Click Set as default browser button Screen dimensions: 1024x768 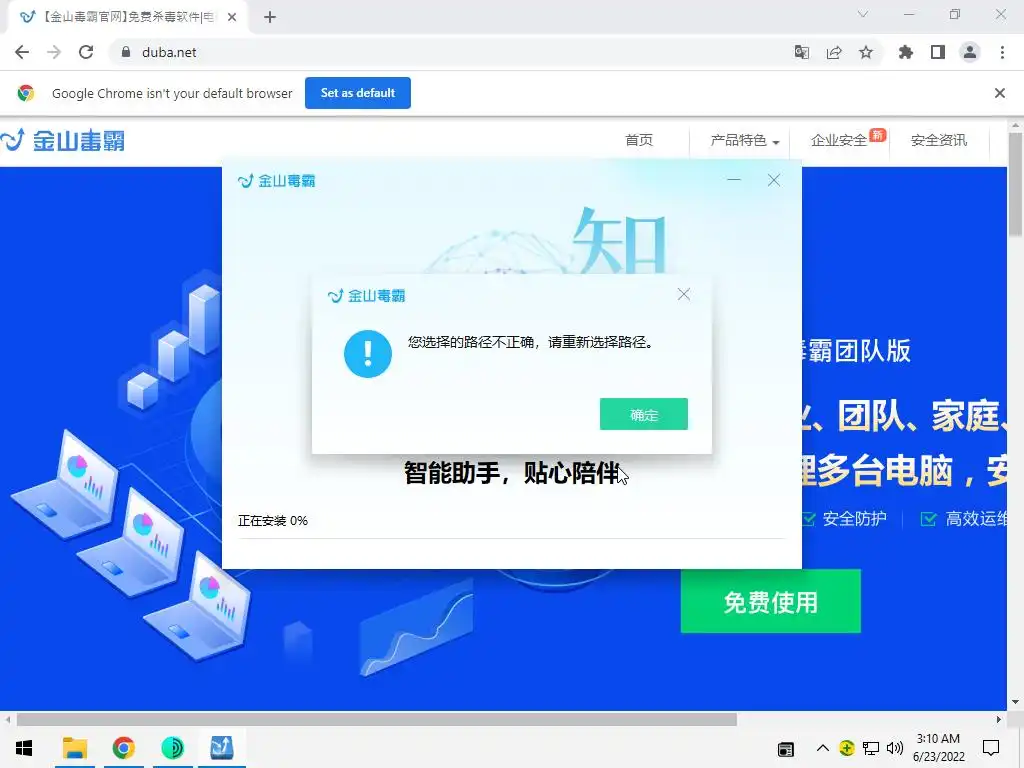click(x=358, y=93)
